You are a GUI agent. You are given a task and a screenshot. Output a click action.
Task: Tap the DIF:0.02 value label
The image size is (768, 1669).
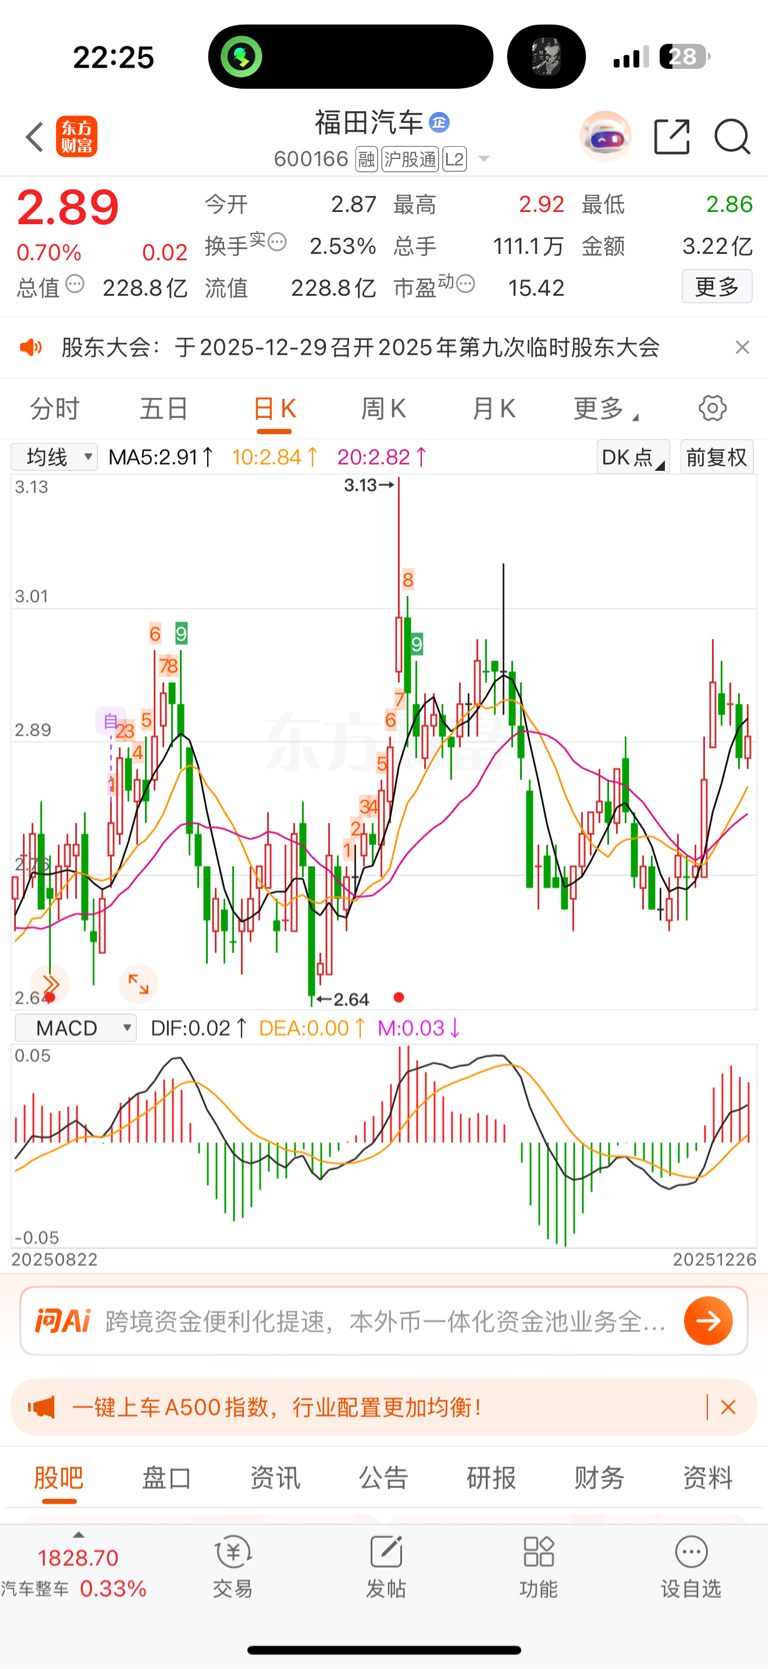199,1028
